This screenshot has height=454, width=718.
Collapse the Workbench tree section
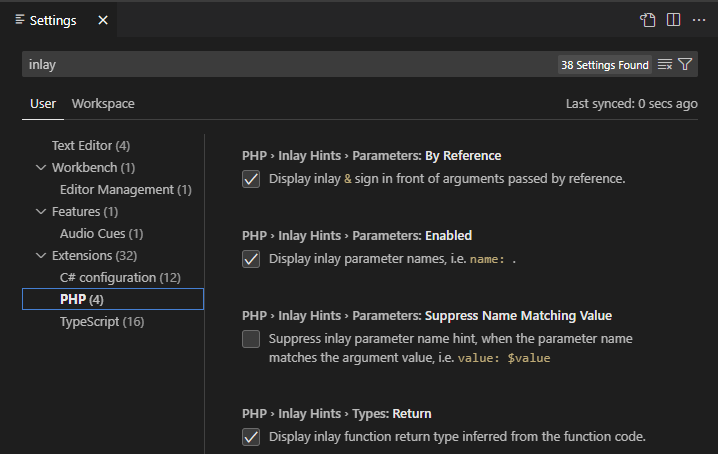pos(41,168)
